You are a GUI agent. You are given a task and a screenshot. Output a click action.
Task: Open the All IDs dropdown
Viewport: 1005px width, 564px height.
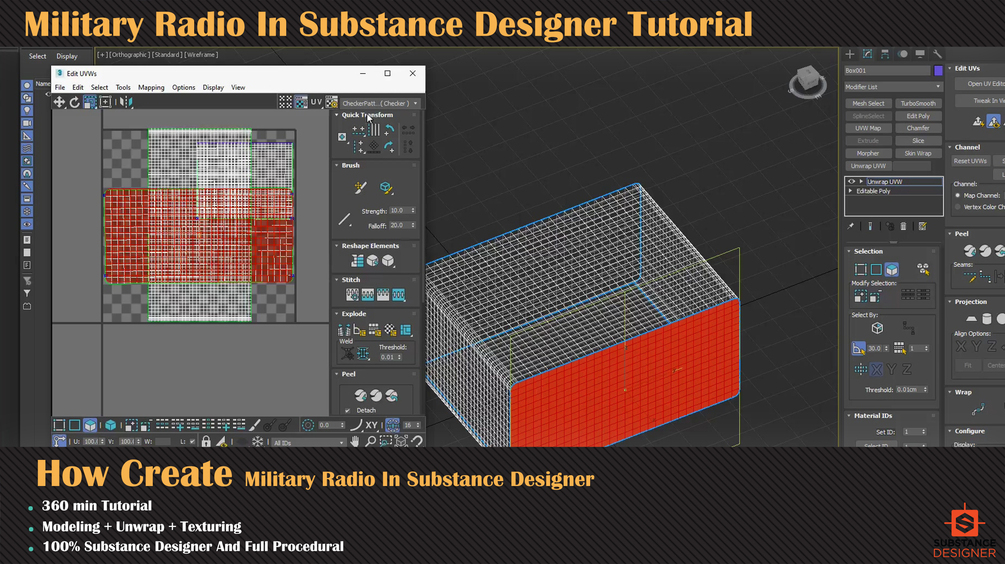[x=309, y=442]
